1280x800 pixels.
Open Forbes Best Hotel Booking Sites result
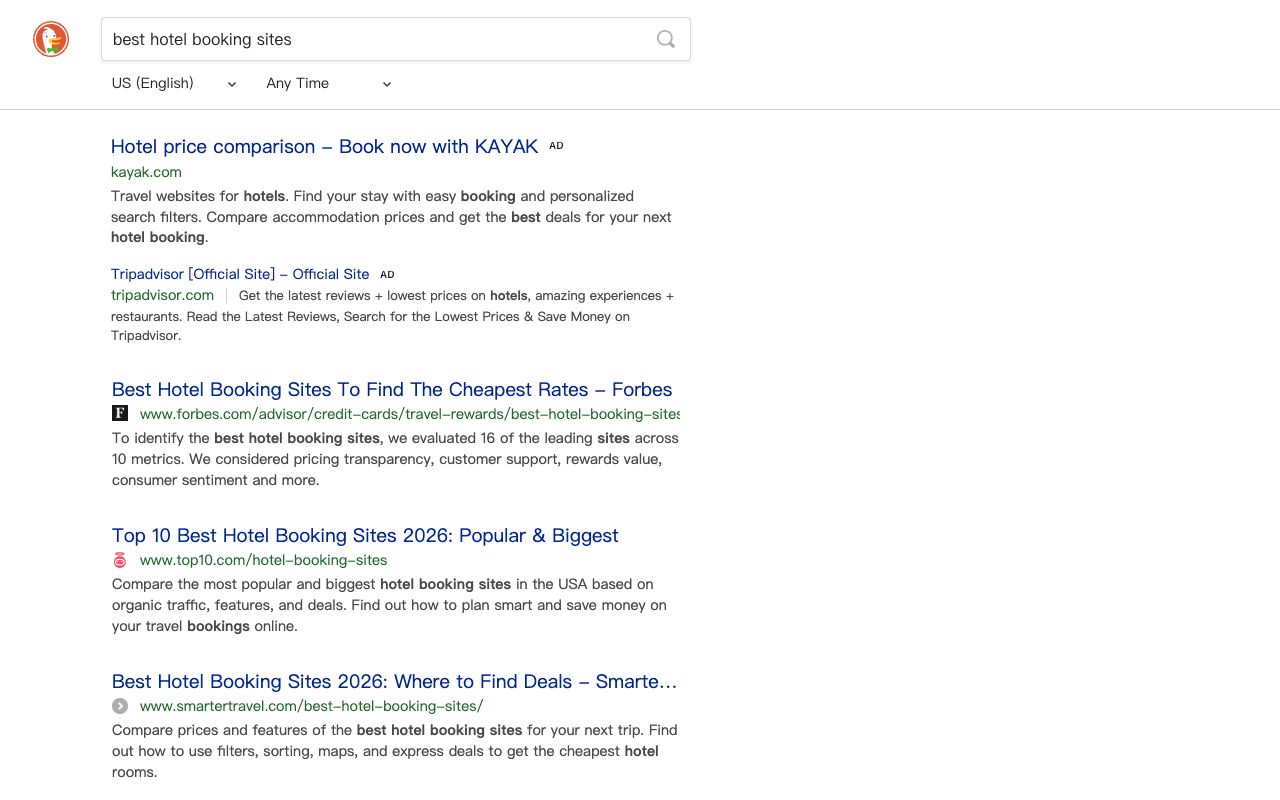[x=392, y=389]
